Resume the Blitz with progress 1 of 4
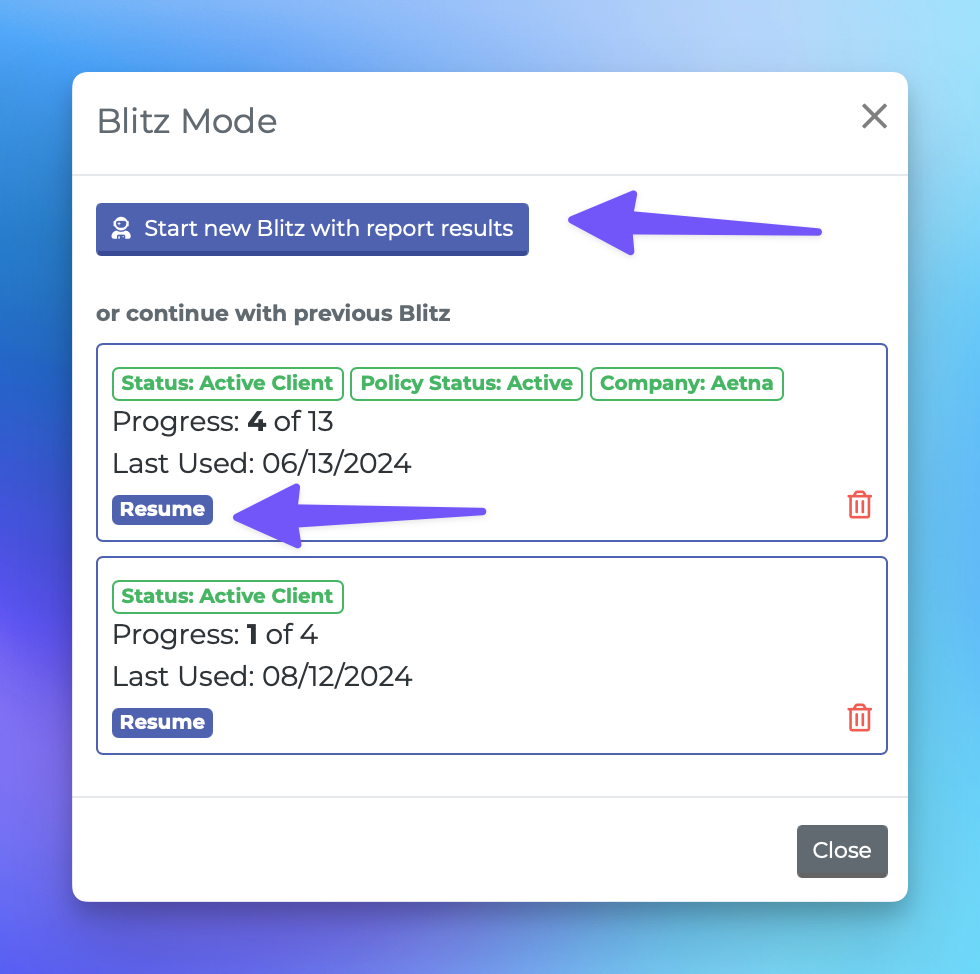980x974 pixels. pos(162,723)
